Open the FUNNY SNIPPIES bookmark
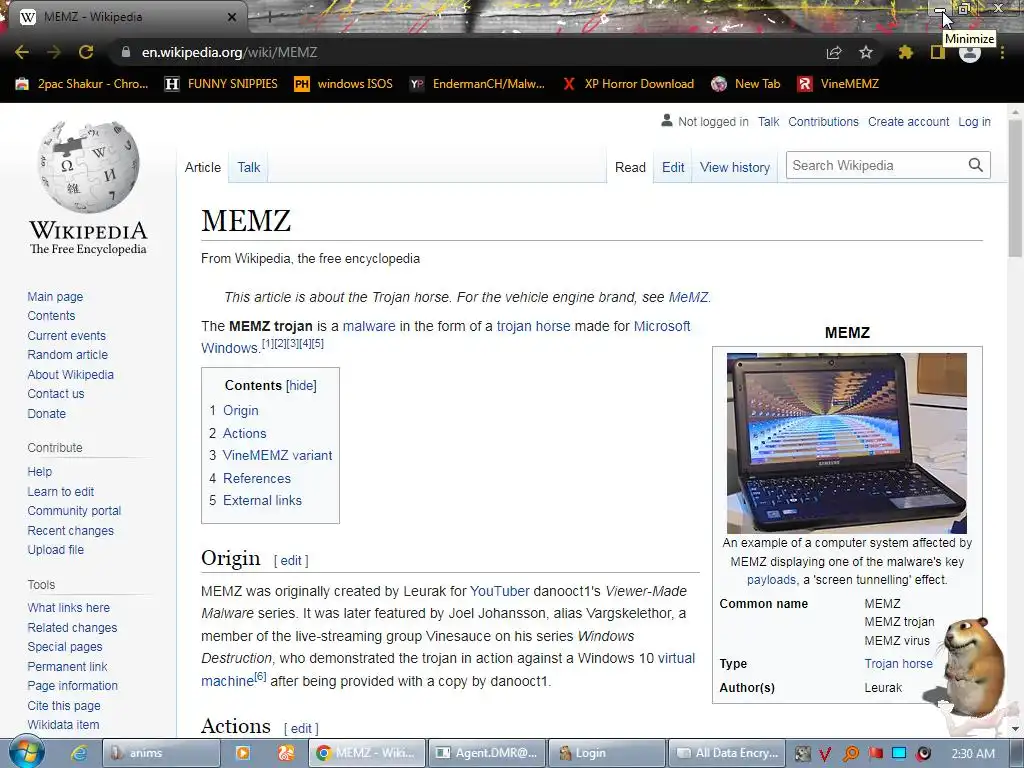This screenshot has width=1024, height=768. point(221,84)
